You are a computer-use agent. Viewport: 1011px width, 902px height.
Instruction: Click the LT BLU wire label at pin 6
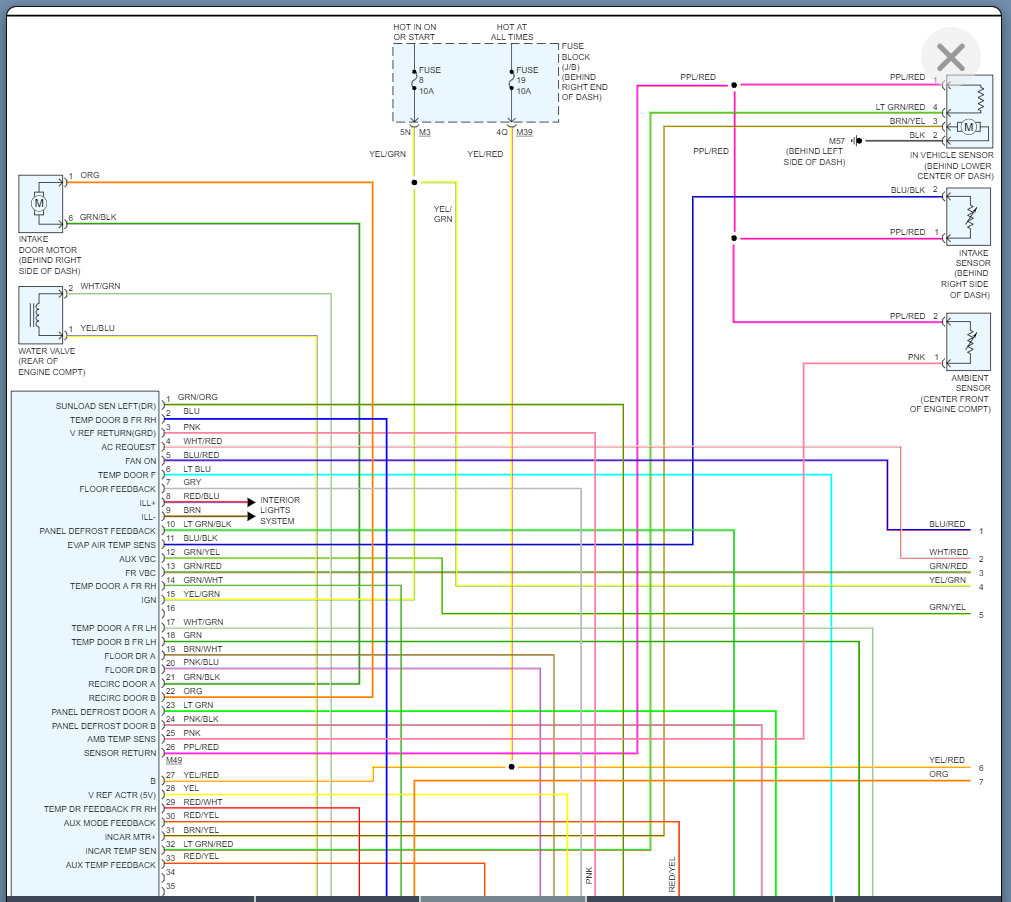coord(197,469)
